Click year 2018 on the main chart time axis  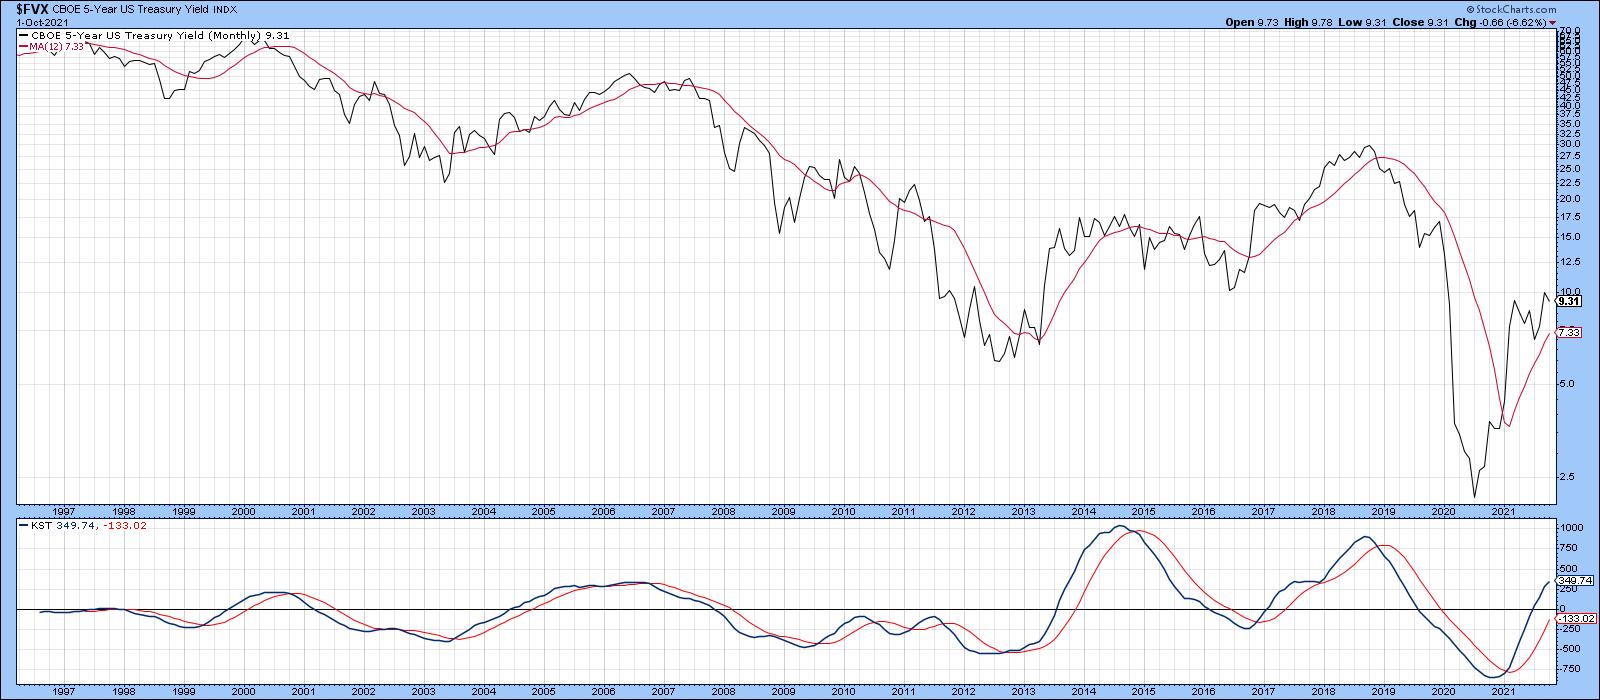(x=1323, y=510)
